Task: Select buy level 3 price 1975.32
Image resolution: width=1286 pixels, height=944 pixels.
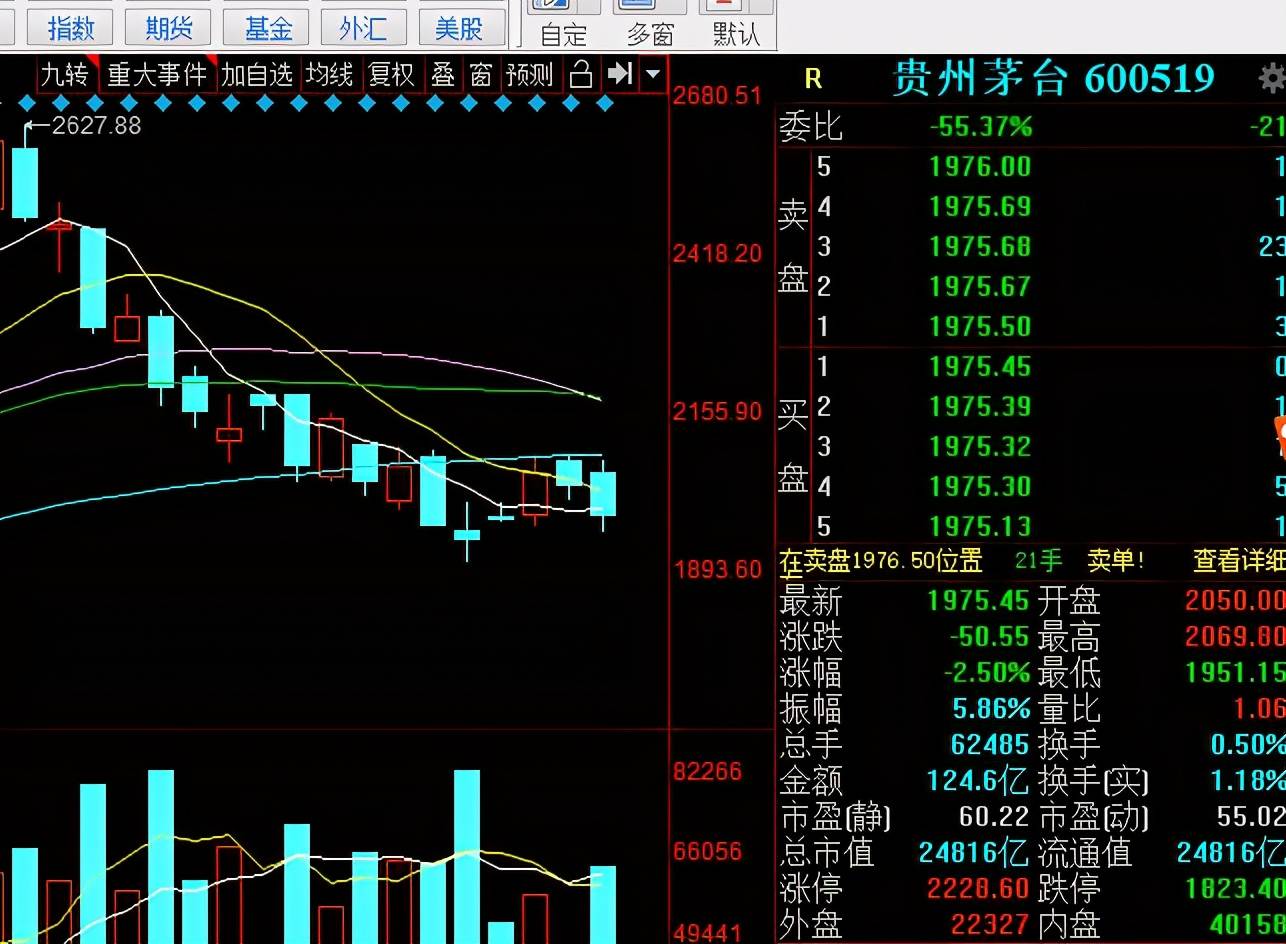Action: point(980,446)
